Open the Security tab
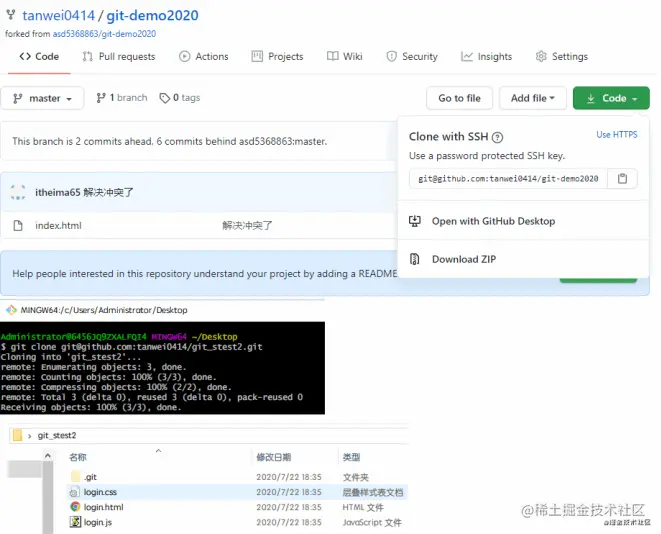The width and height of the screenshot is (661, 534). (412, 56)
